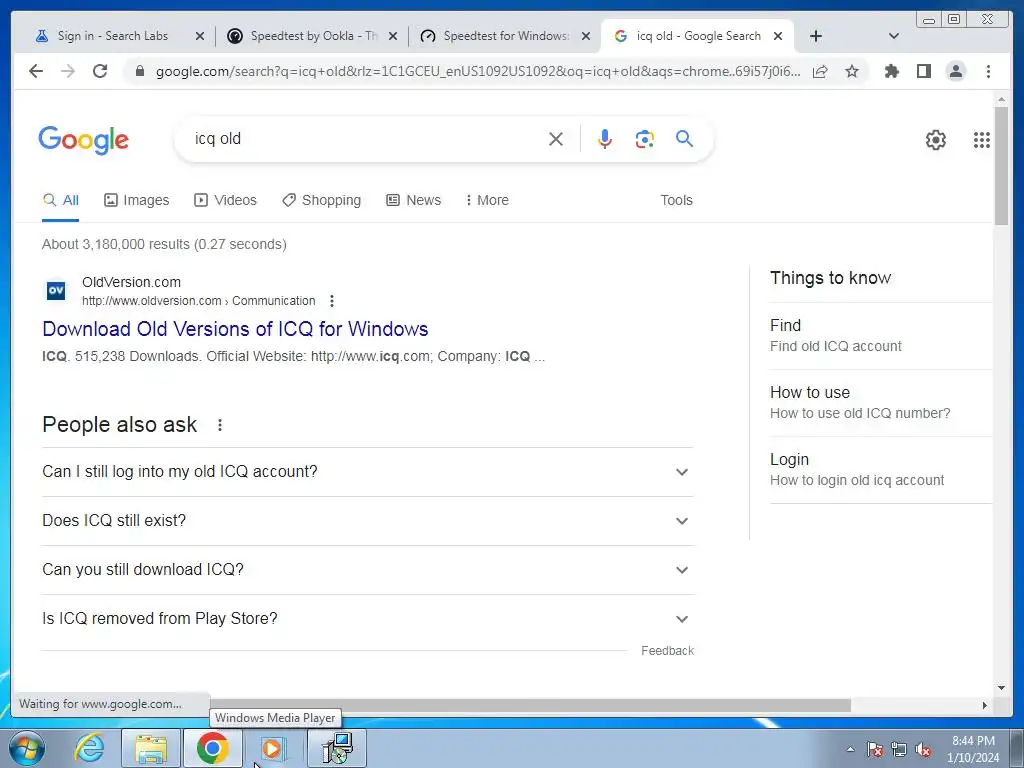Close the Sign in - Search Labs tab
Image resolution: width=1024 pixels, height=768 pixels.
click(200, 36)
